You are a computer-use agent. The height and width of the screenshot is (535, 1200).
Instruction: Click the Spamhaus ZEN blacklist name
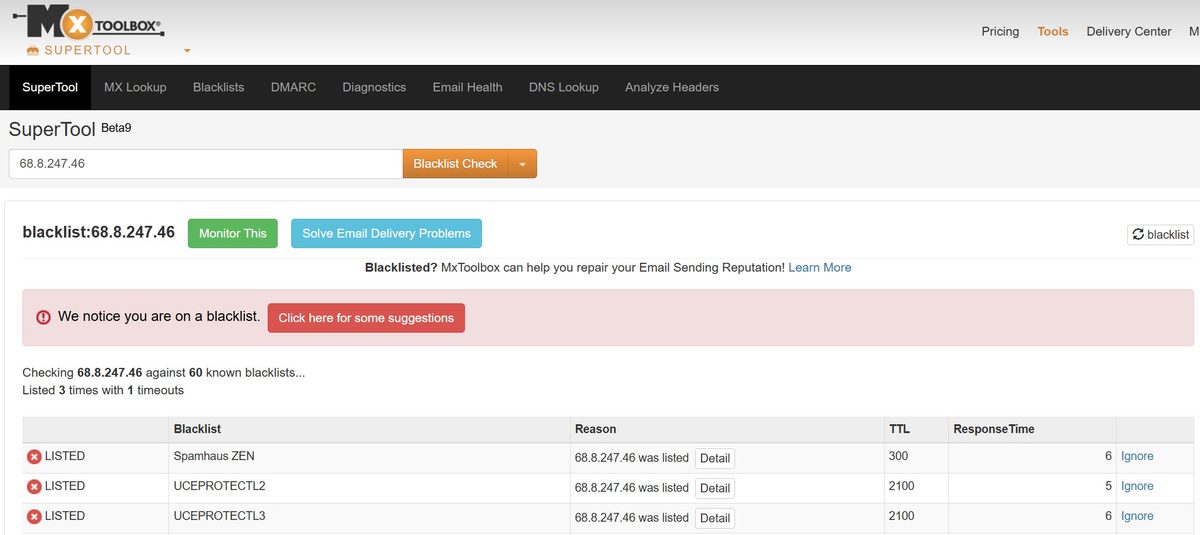pyautogui.click(x=214, y=456)
